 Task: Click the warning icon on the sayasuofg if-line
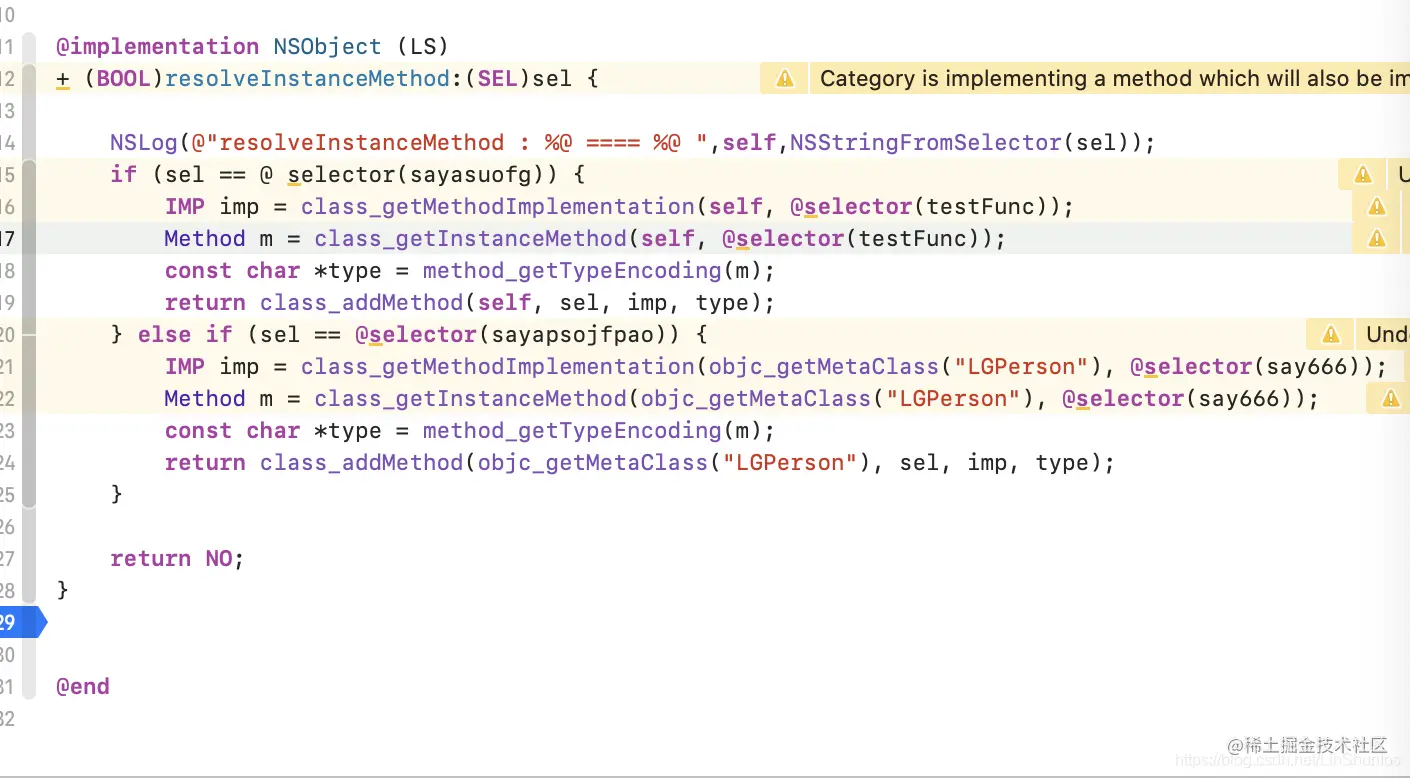[x=1363, y=175]
